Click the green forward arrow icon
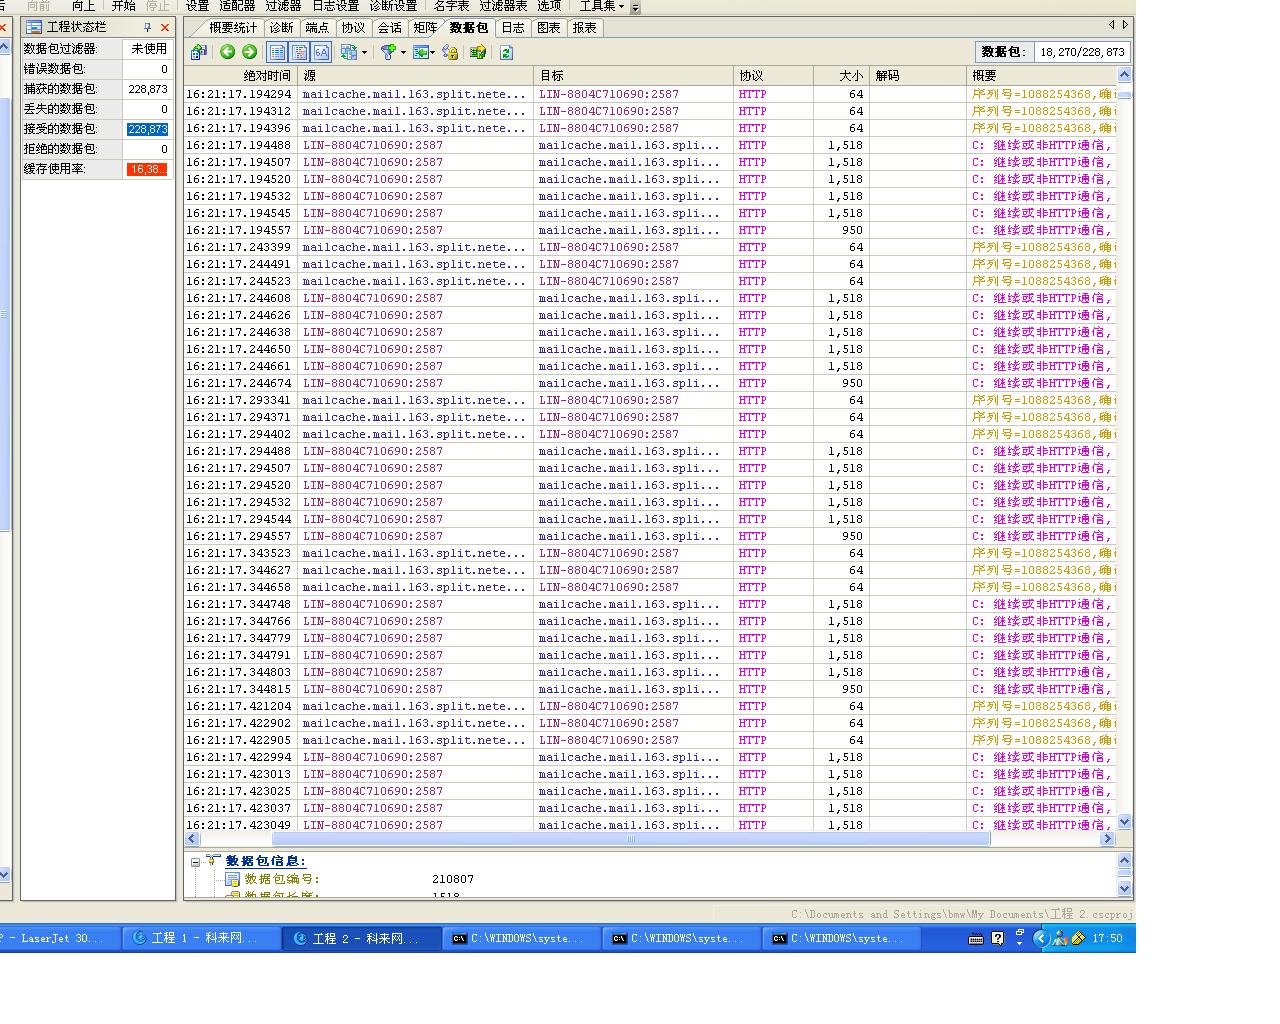 (249, 52)
